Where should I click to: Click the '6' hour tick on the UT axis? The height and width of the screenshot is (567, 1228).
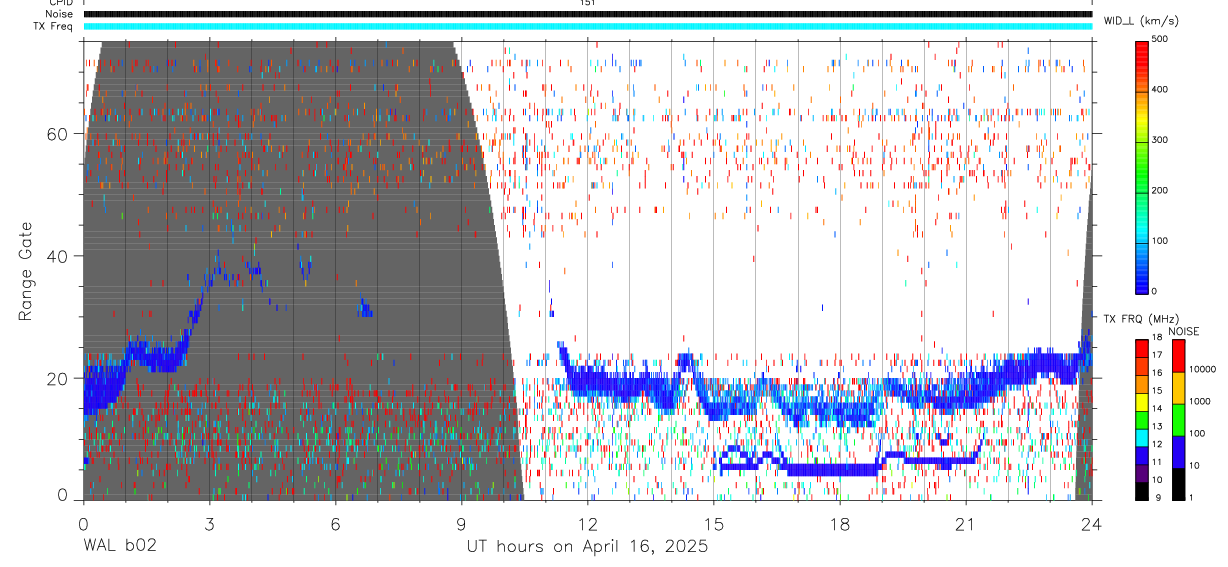(335, 523)
